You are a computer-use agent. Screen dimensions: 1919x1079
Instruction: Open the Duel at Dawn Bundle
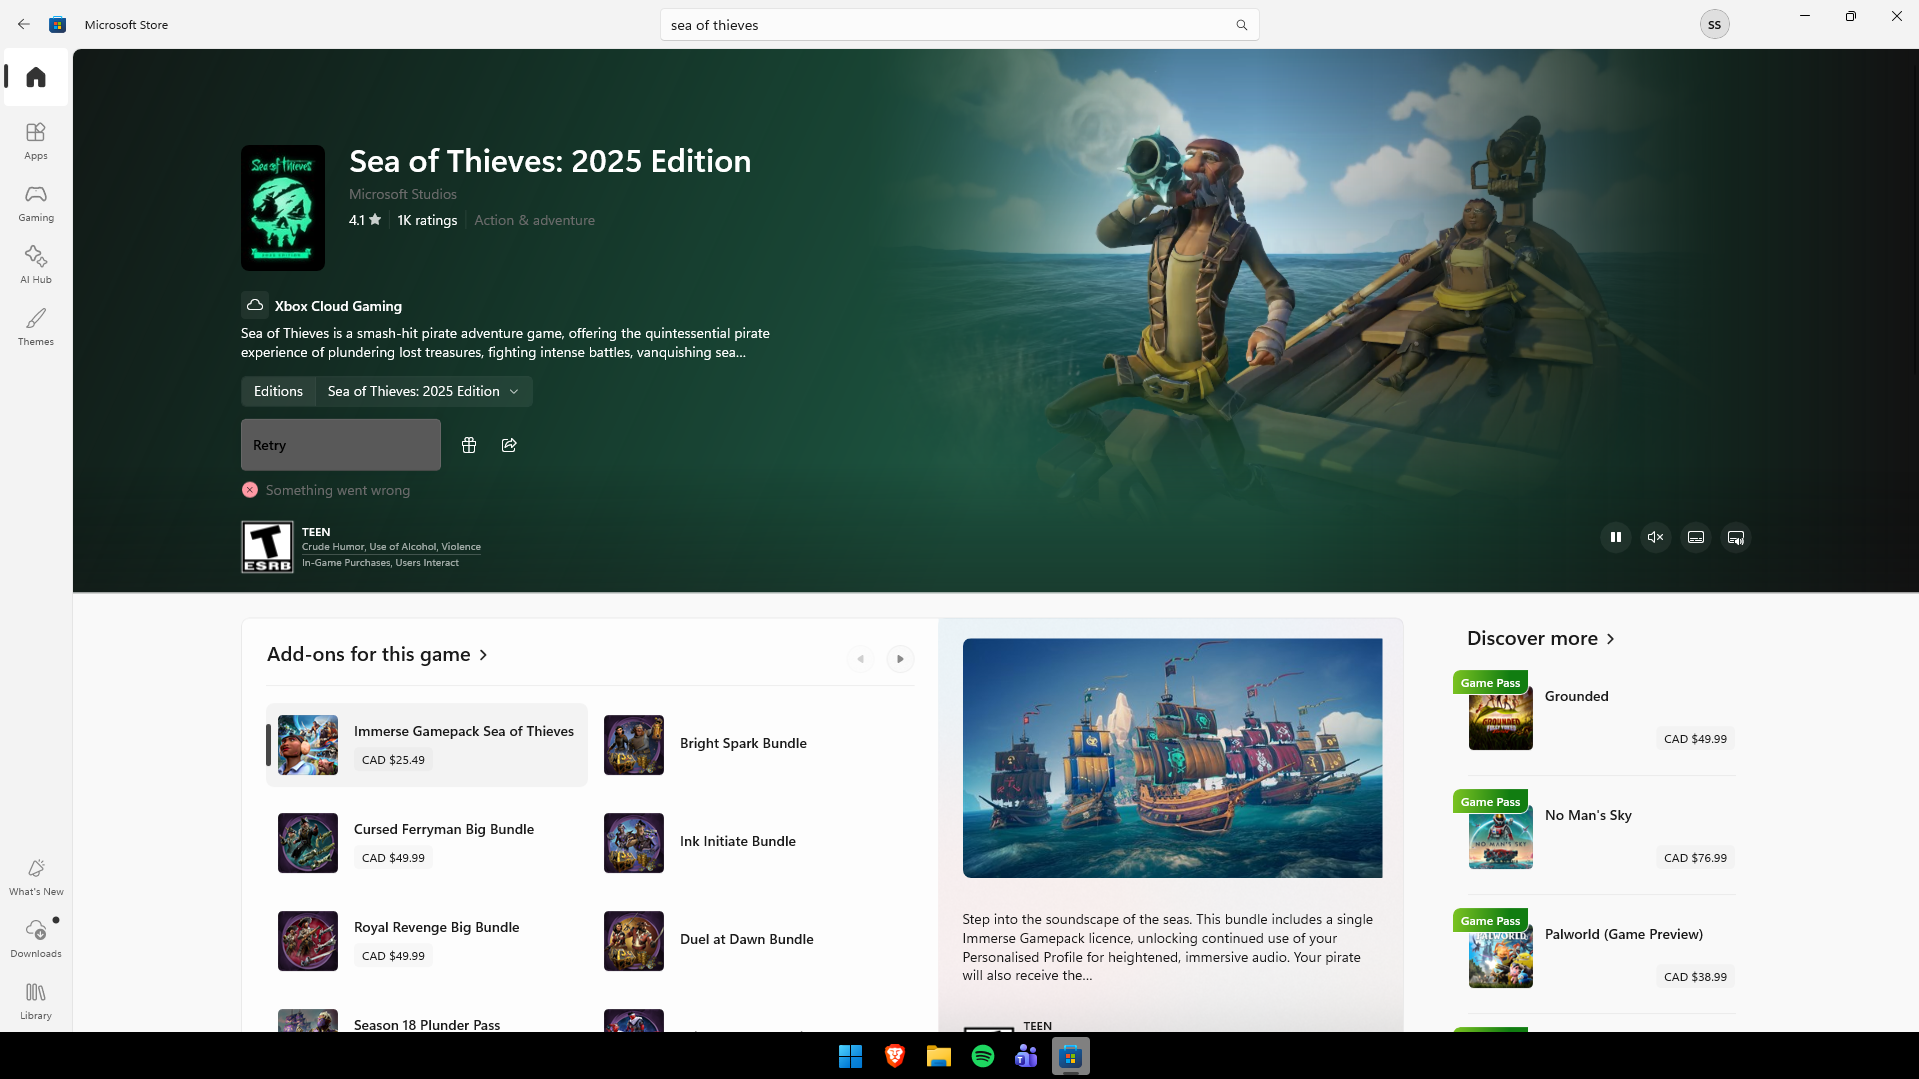(754, 941)
